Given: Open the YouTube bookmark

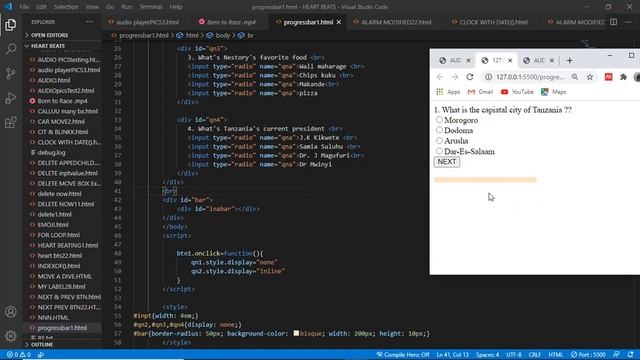Looking at the screenshot, I should [517, 92].
